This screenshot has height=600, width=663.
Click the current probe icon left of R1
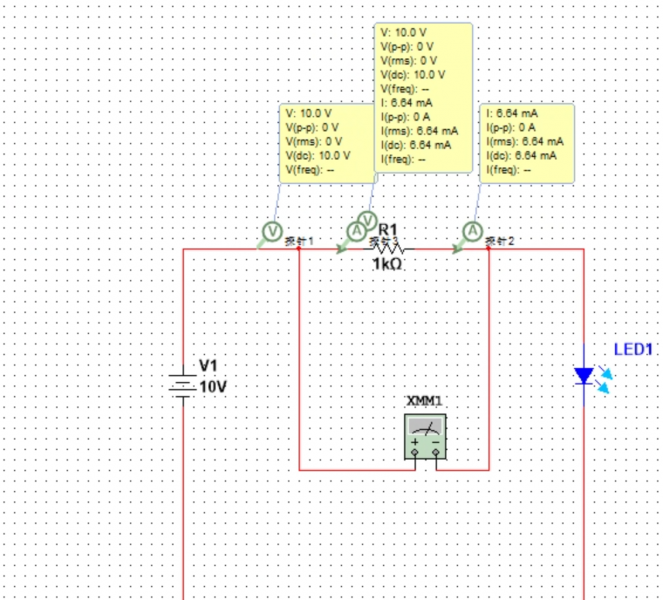coord(356,231)
